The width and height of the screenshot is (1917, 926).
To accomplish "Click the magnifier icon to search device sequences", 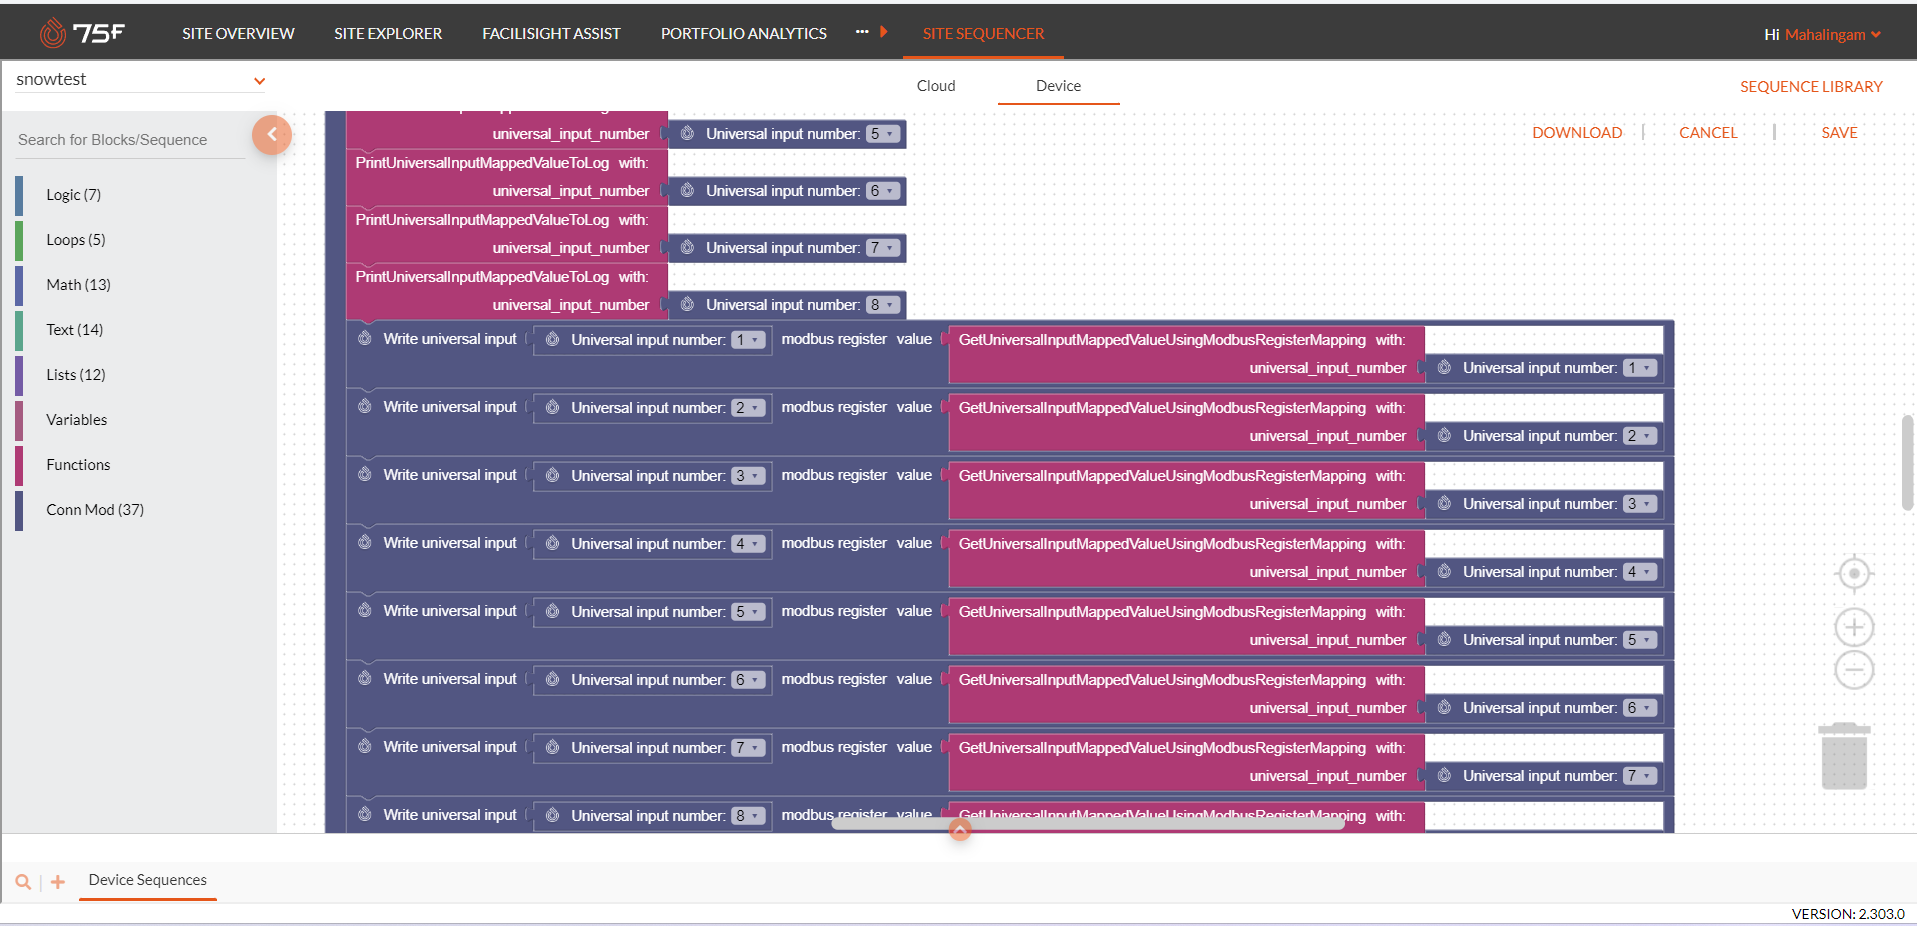I will pos(22,881).
